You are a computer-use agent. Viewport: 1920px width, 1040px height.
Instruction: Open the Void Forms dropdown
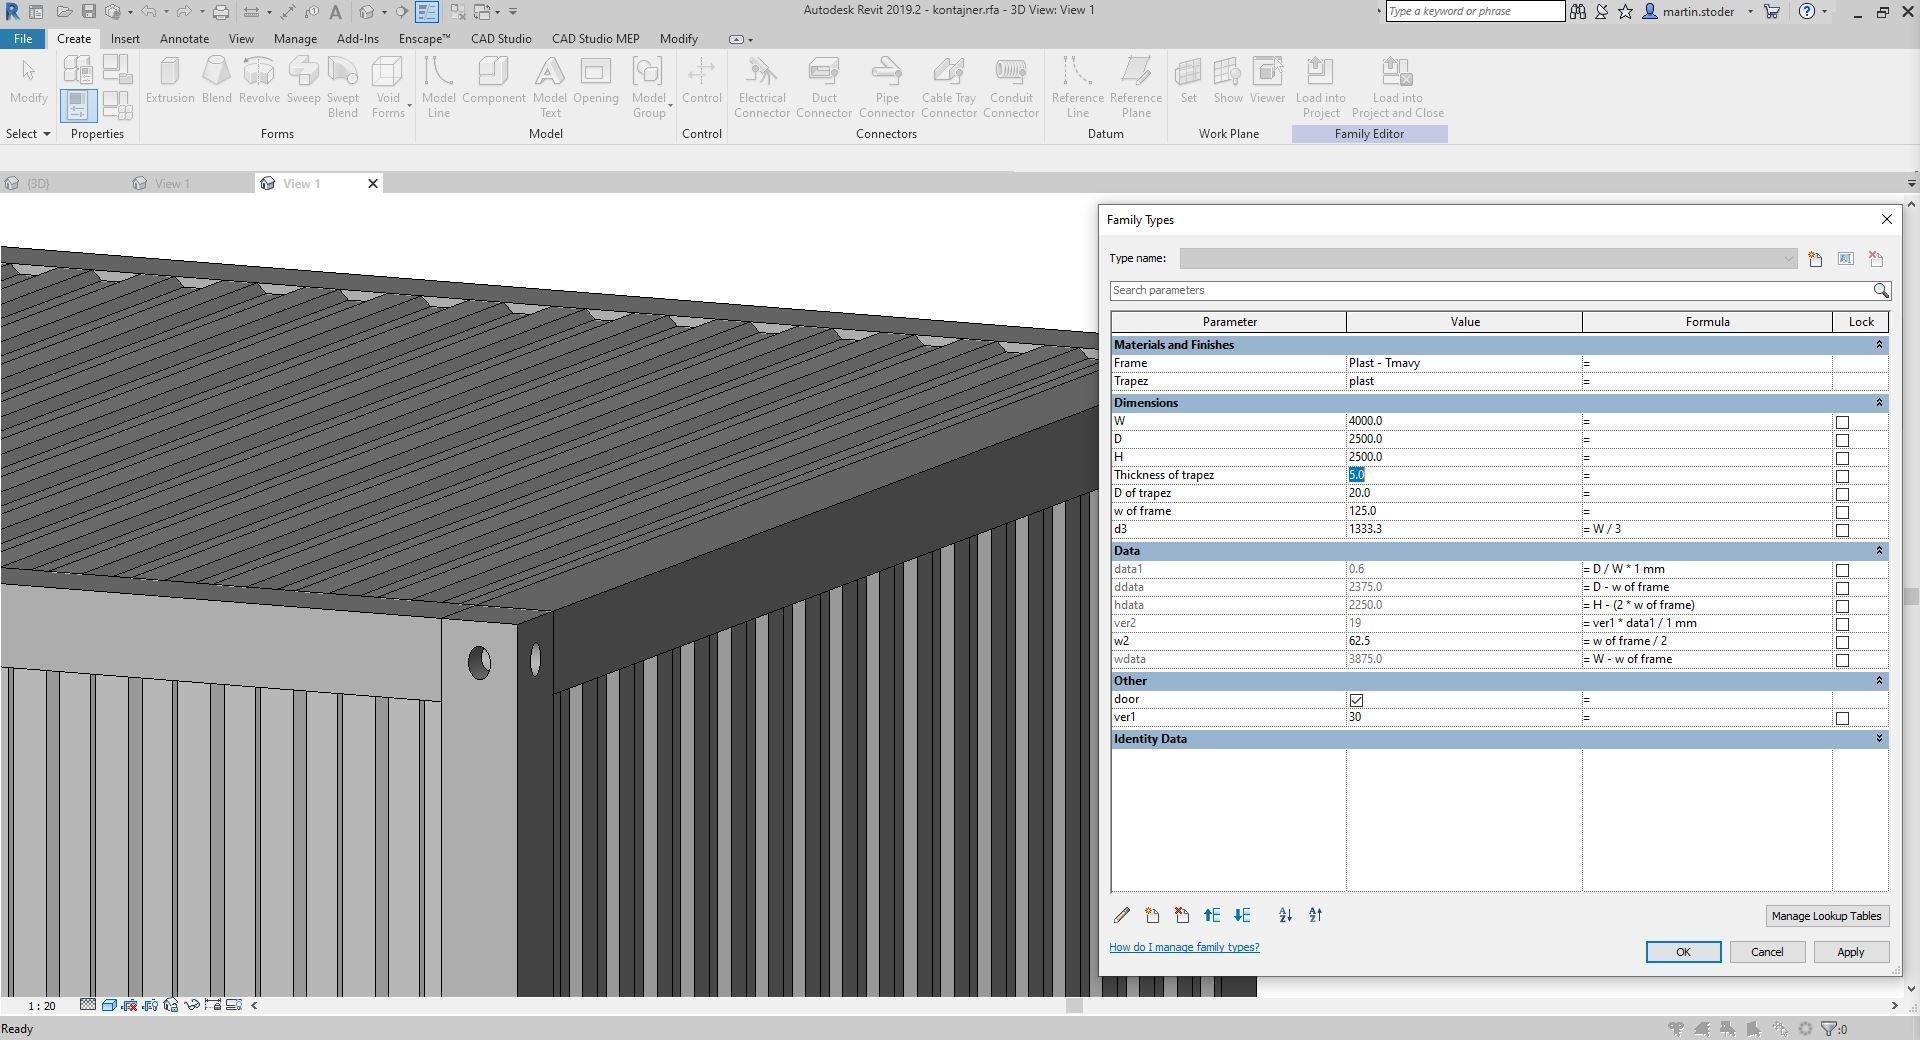click(x=387, y=87)
